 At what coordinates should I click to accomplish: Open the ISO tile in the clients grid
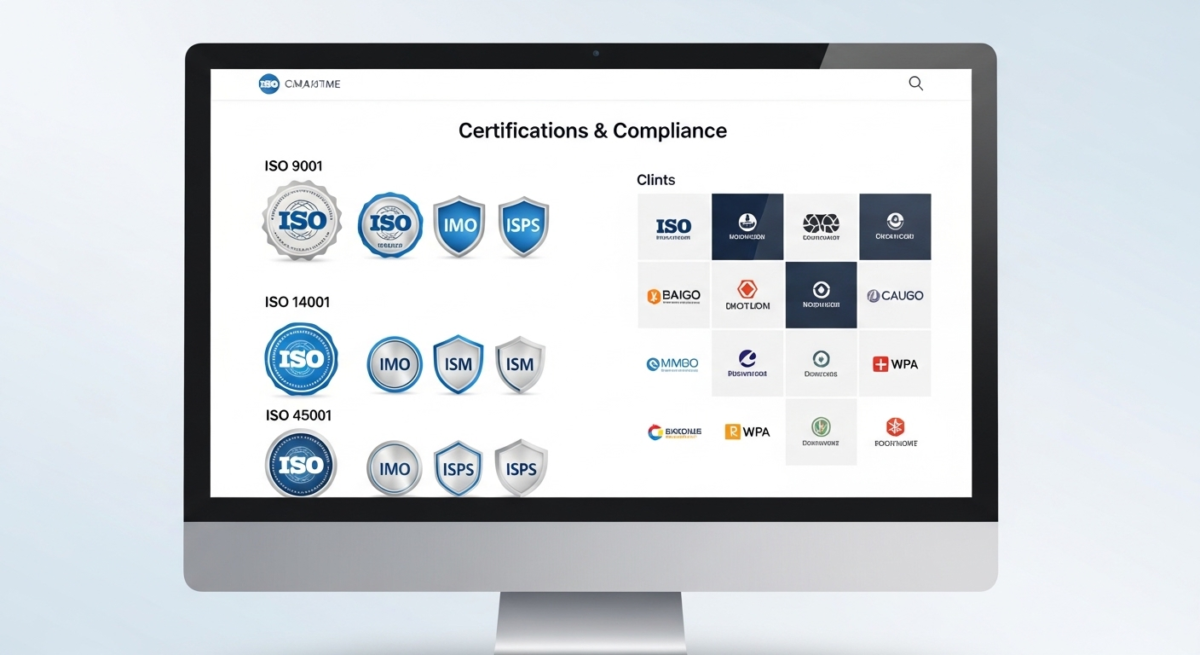[674, 227]
